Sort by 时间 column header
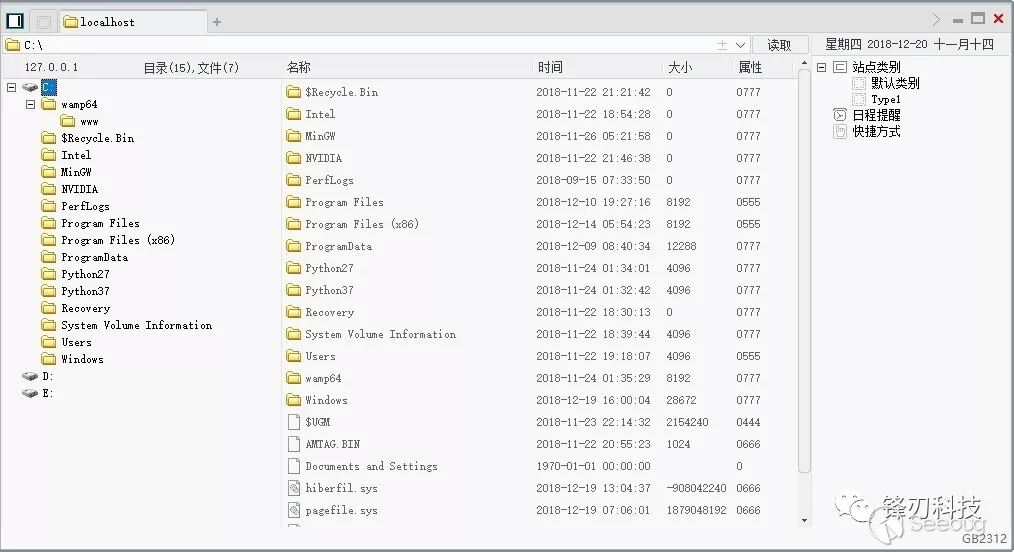The width and height of the screenshot is (1014, 552). [550, 67]
